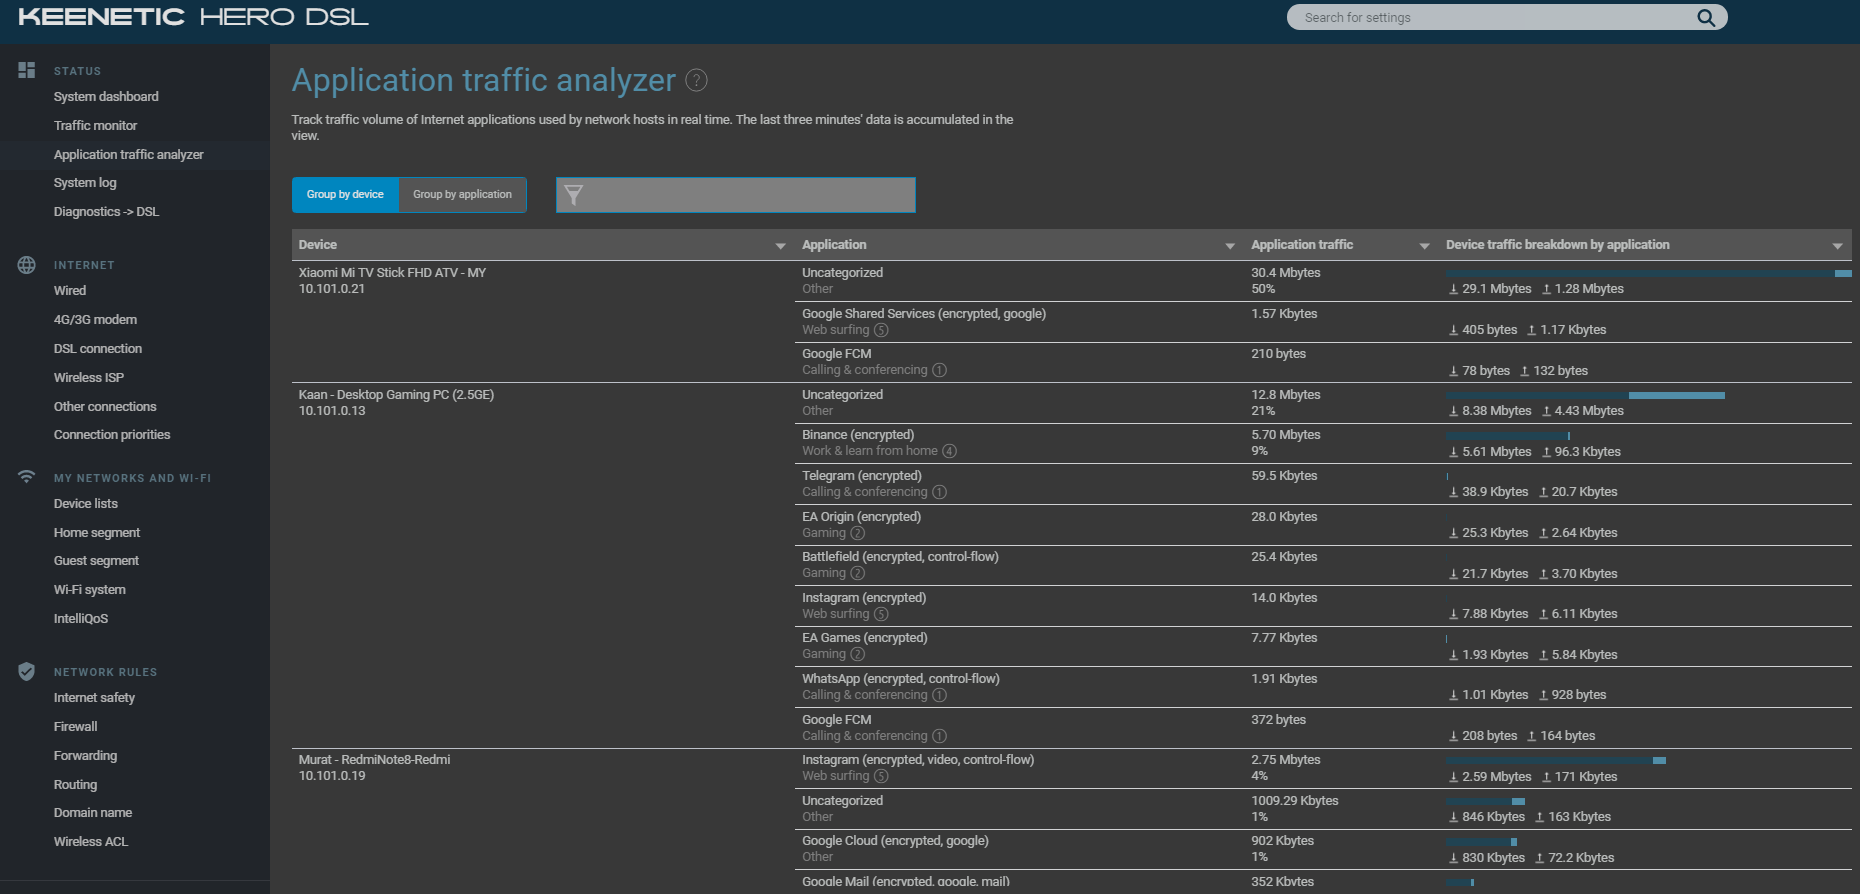The image size is (1860, 894).
Task: Click the 'Xiaomi Mi TV Stick FHD ATV - MY' device
Action: (392, 273)
